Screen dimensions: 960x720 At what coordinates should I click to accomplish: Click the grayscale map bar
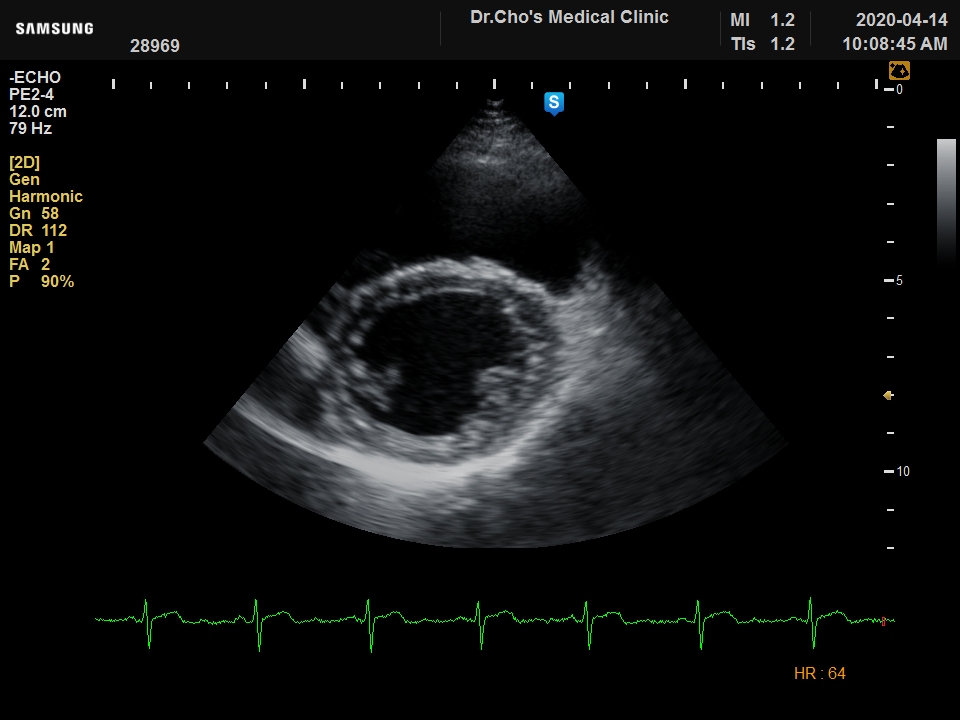pos(945,200)
